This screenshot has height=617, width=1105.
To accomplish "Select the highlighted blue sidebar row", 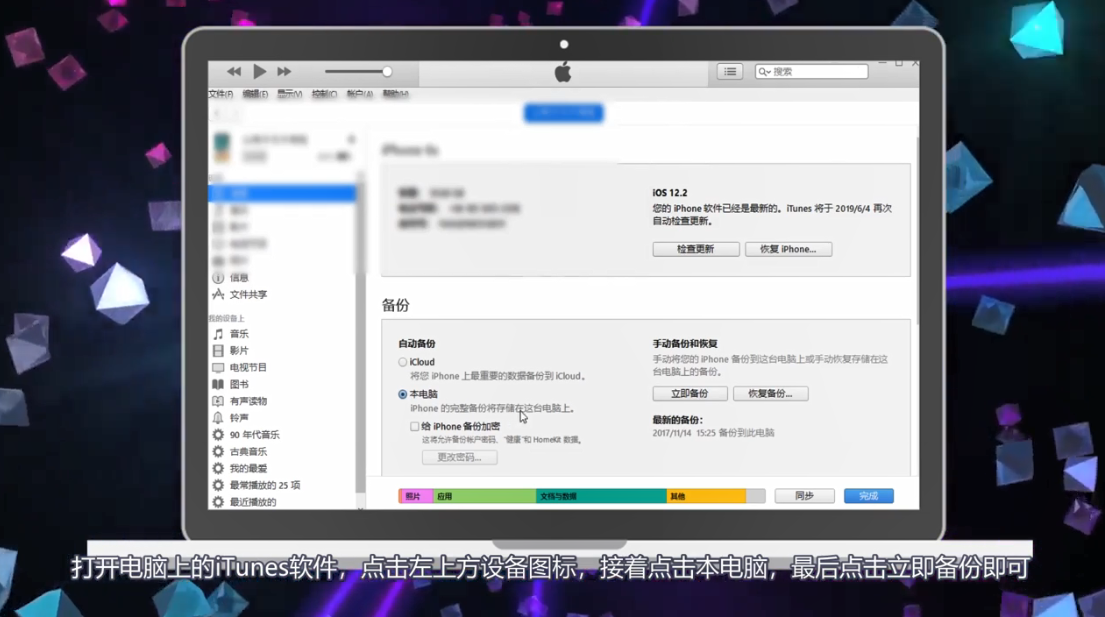I will point(282,193).
